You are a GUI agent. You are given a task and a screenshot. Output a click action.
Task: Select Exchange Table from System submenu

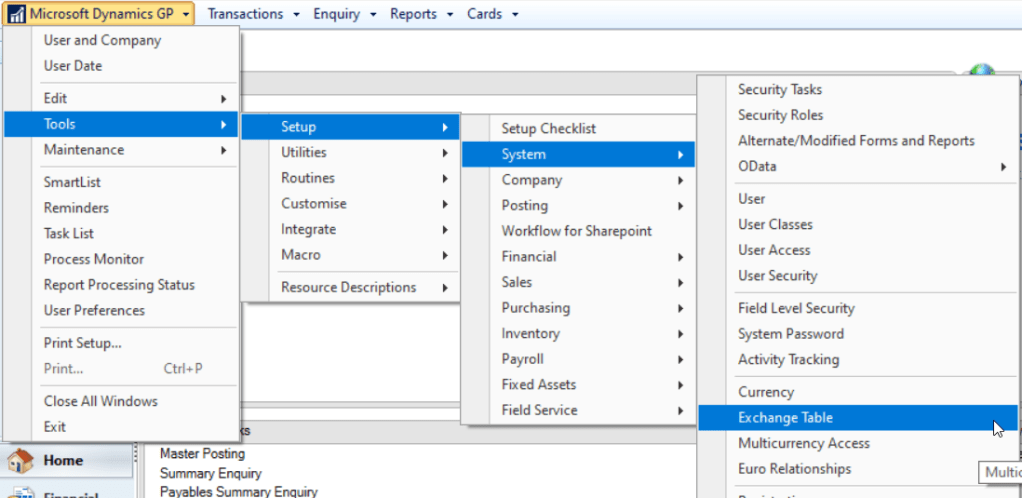785,418
